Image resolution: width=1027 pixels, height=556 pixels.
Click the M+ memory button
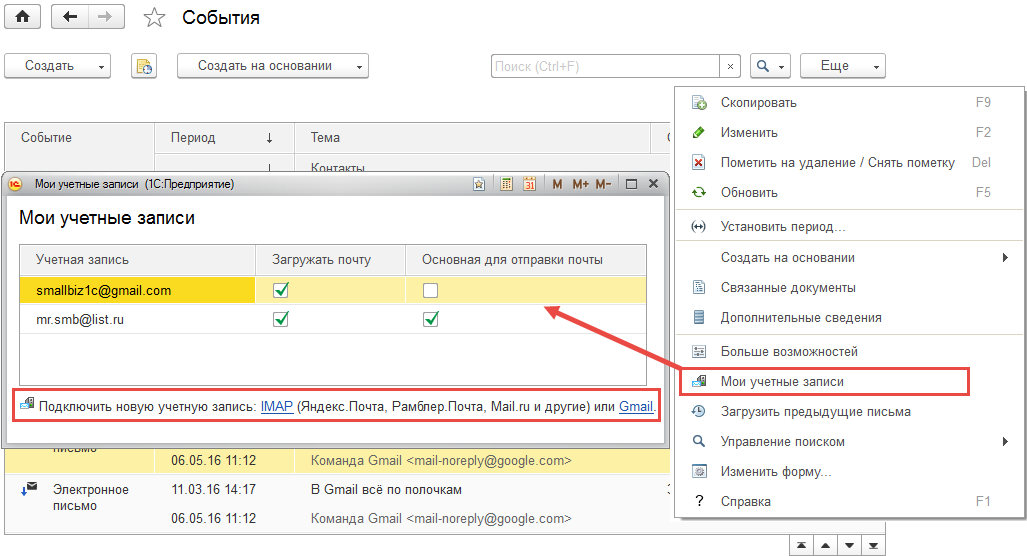pos(580,184)
